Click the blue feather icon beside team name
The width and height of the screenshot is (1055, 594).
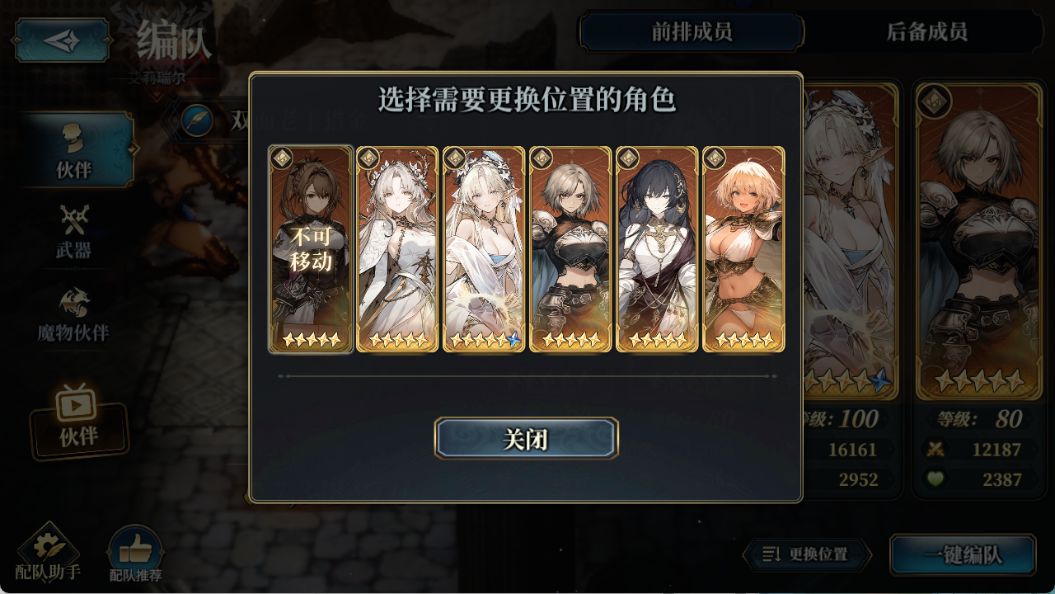pyautogui.click(x=198, y=122)
